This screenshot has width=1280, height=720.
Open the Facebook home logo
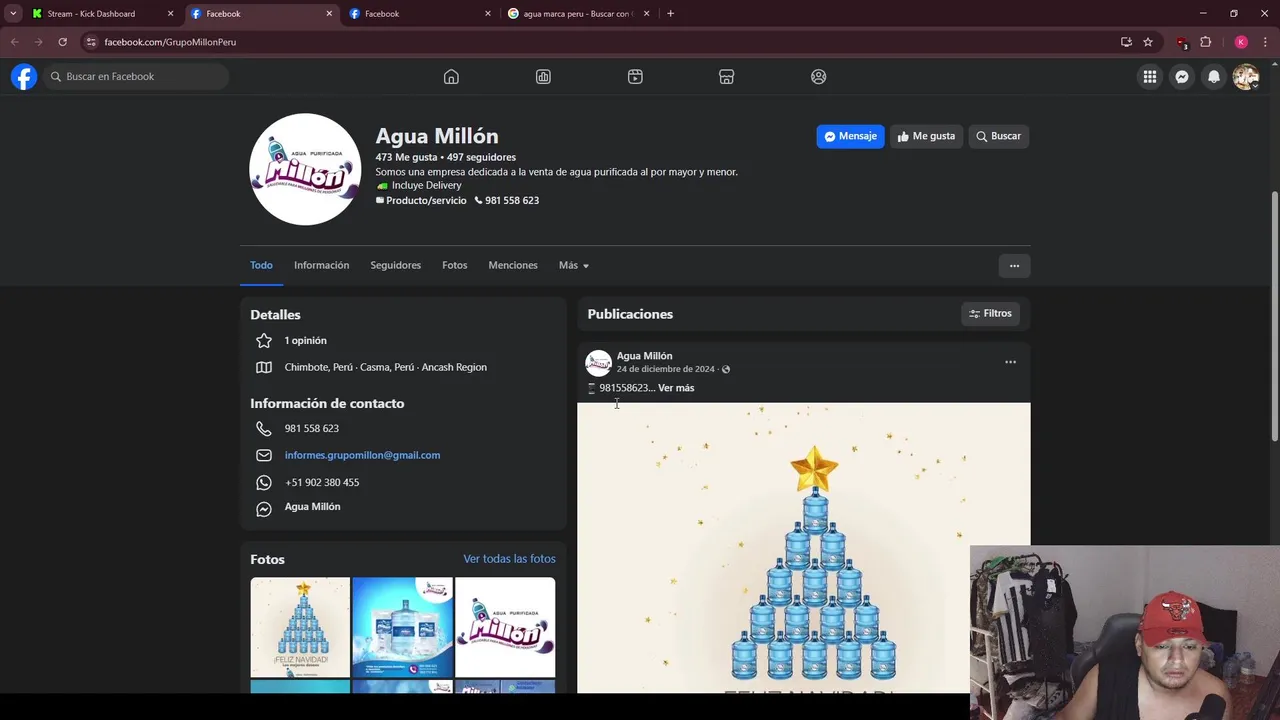24,76
